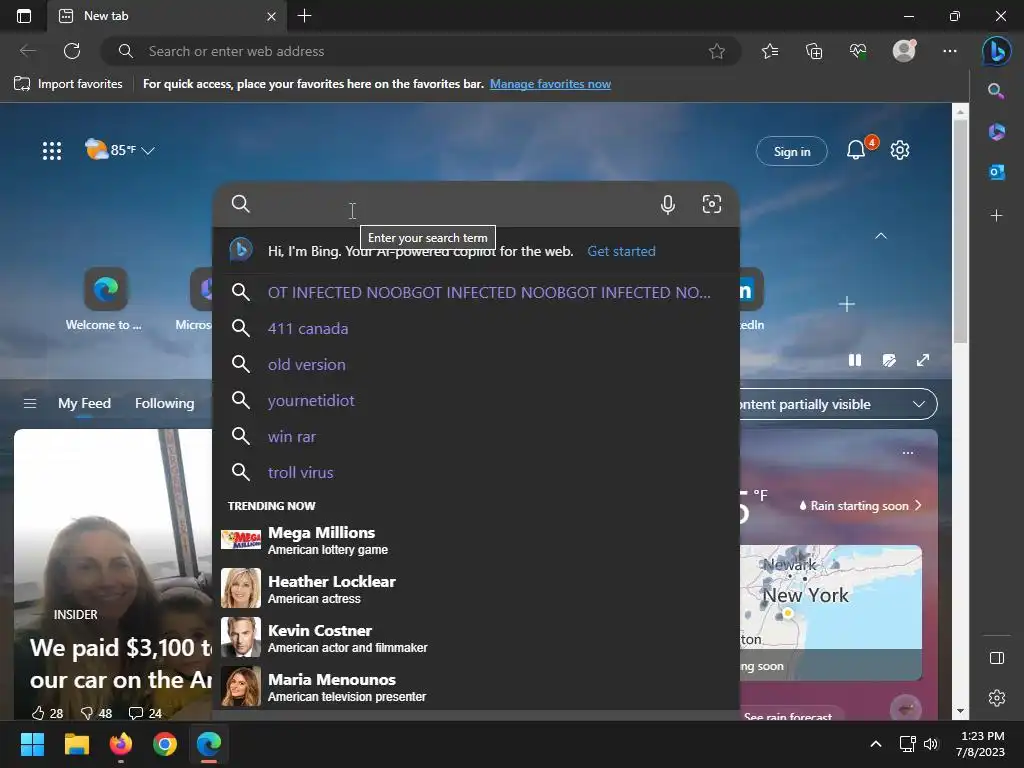Viewport: 1024px width, 768px height.
Task: Open the notifications bell icon
Action: [x=856, y=150]
